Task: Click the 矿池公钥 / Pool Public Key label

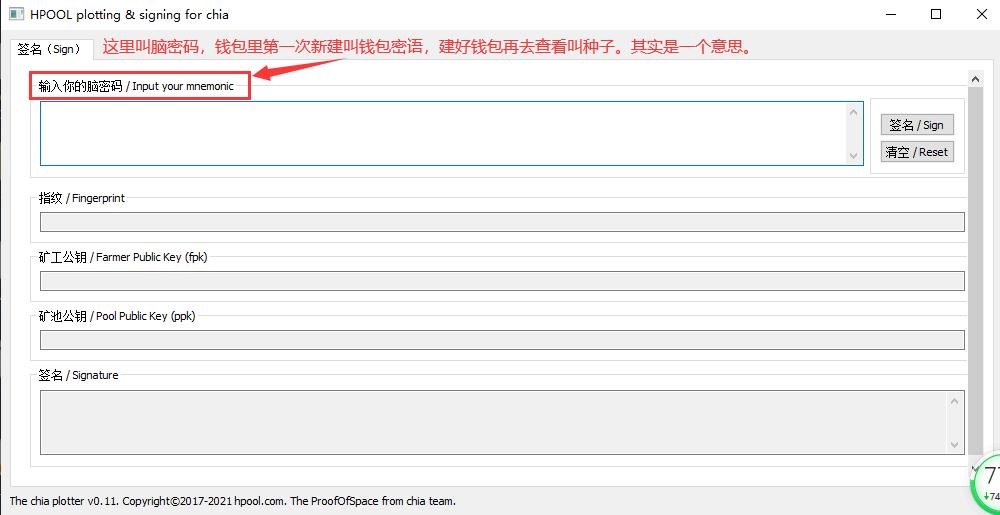Action: coord(117,316)
